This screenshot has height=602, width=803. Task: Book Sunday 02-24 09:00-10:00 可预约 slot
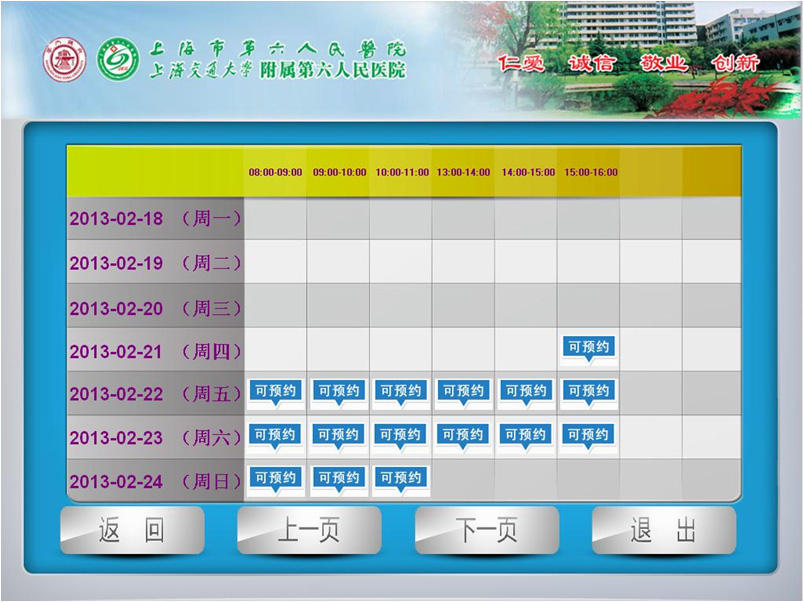338,479
